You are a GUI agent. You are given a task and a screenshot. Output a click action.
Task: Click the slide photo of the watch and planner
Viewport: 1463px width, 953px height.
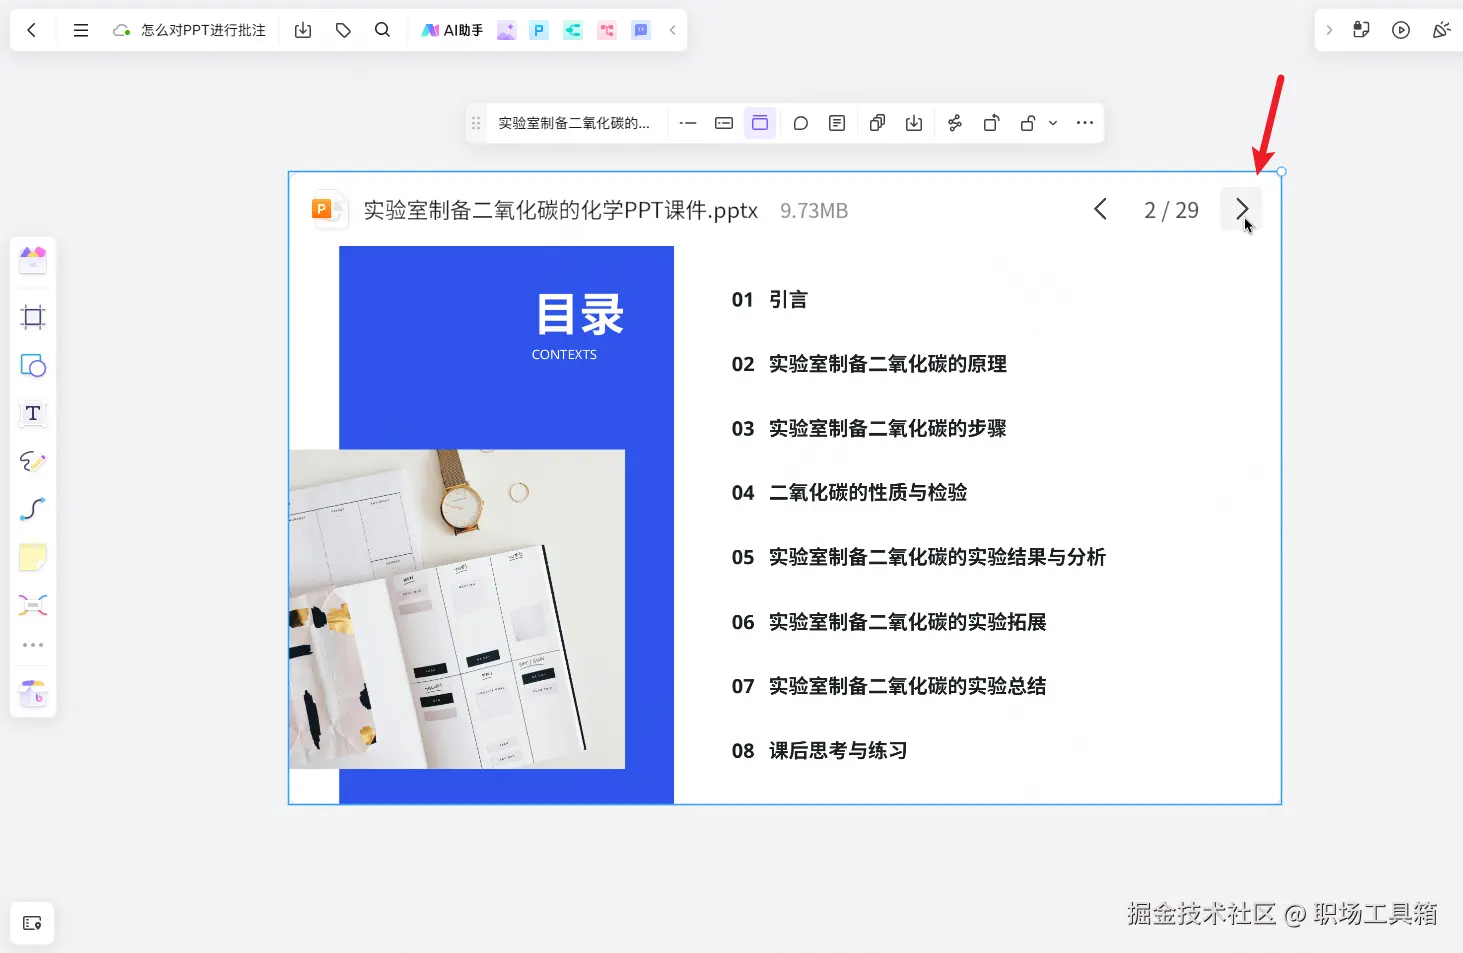pyautogui.click(x=457, y=609)
